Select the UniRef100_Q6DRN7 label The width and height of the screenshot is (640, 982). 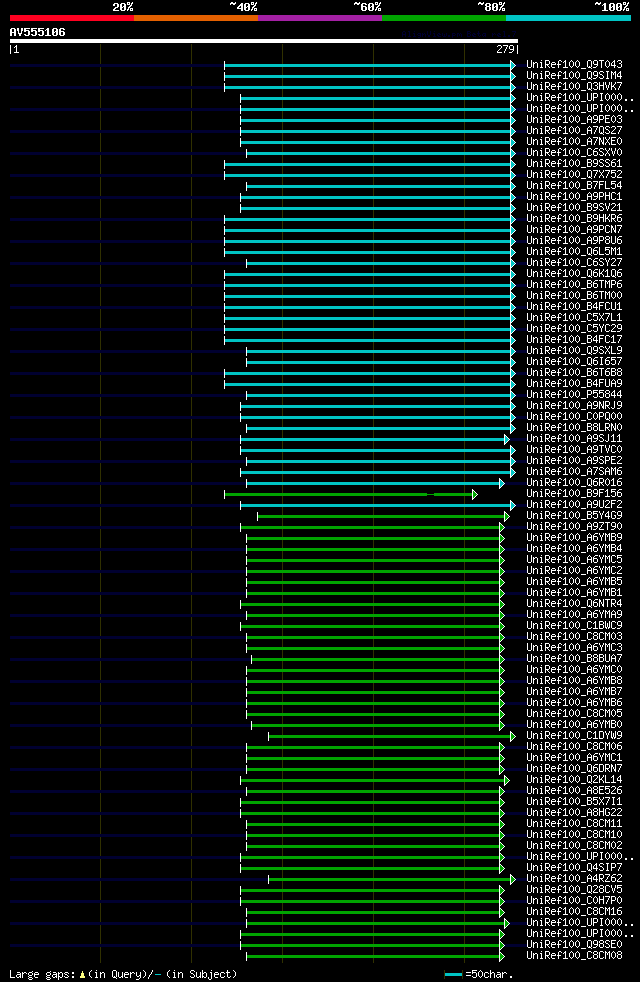tap(574, 769)
